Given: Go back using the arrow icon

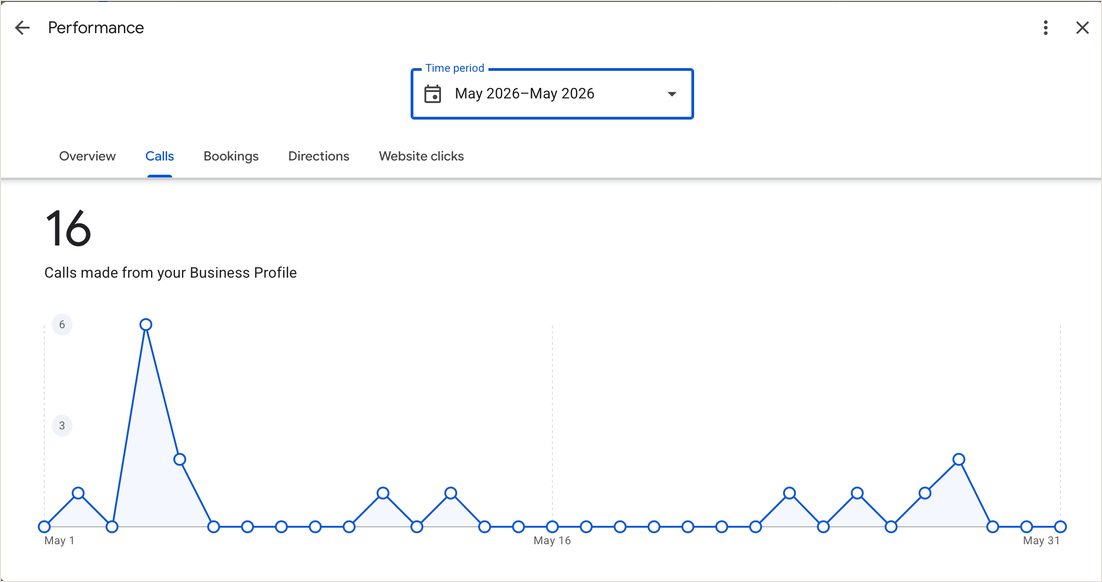Looking at the screenshot, I should click(22, 27).
